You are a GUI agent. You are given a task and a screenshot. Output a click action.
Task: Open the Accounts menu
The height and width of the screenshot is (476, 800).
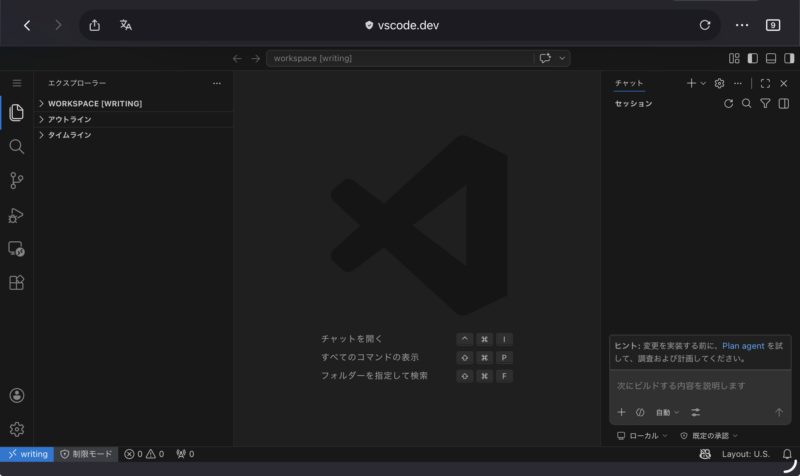[16, 395]
